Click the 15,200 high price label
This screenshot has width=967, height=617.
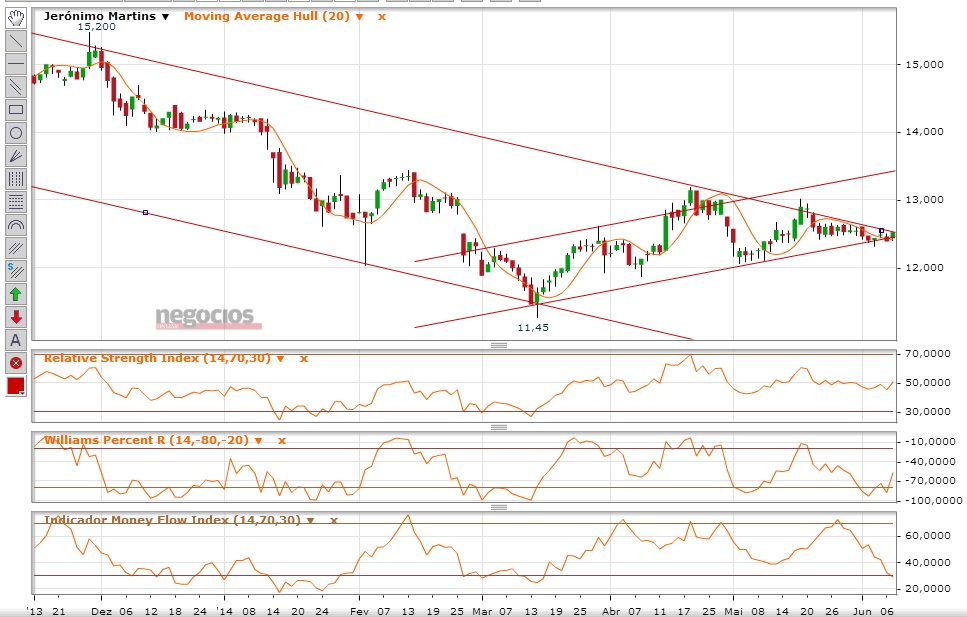96,27
